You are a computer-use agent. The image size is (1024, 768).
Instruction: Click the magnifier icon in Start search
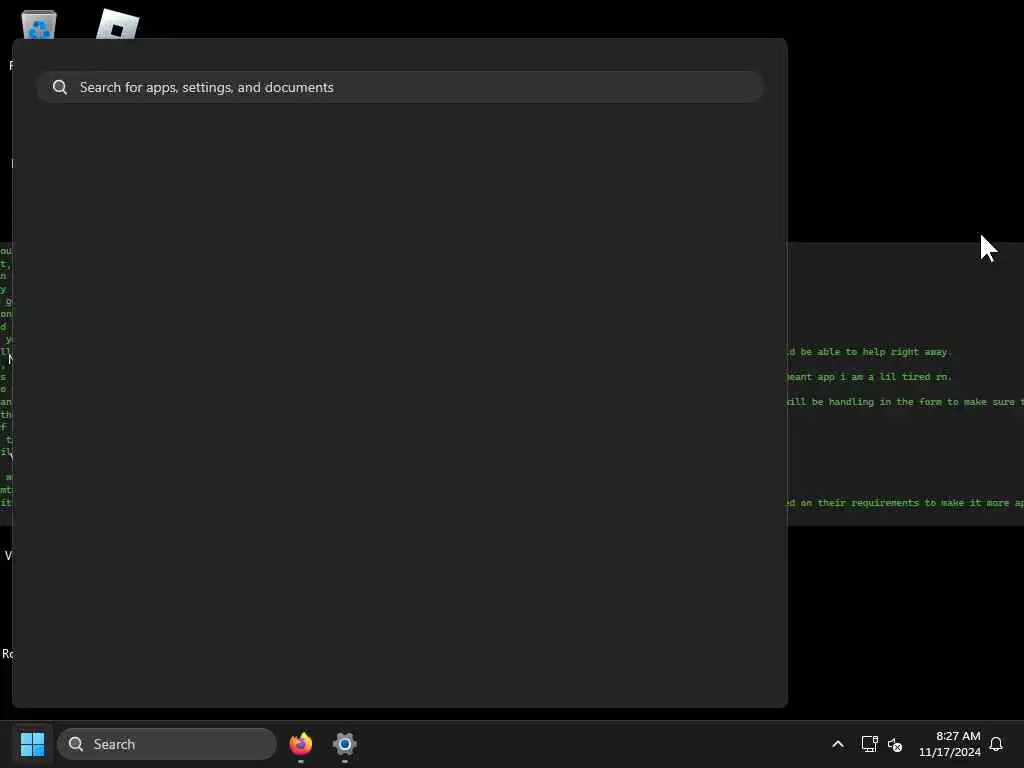60,87
